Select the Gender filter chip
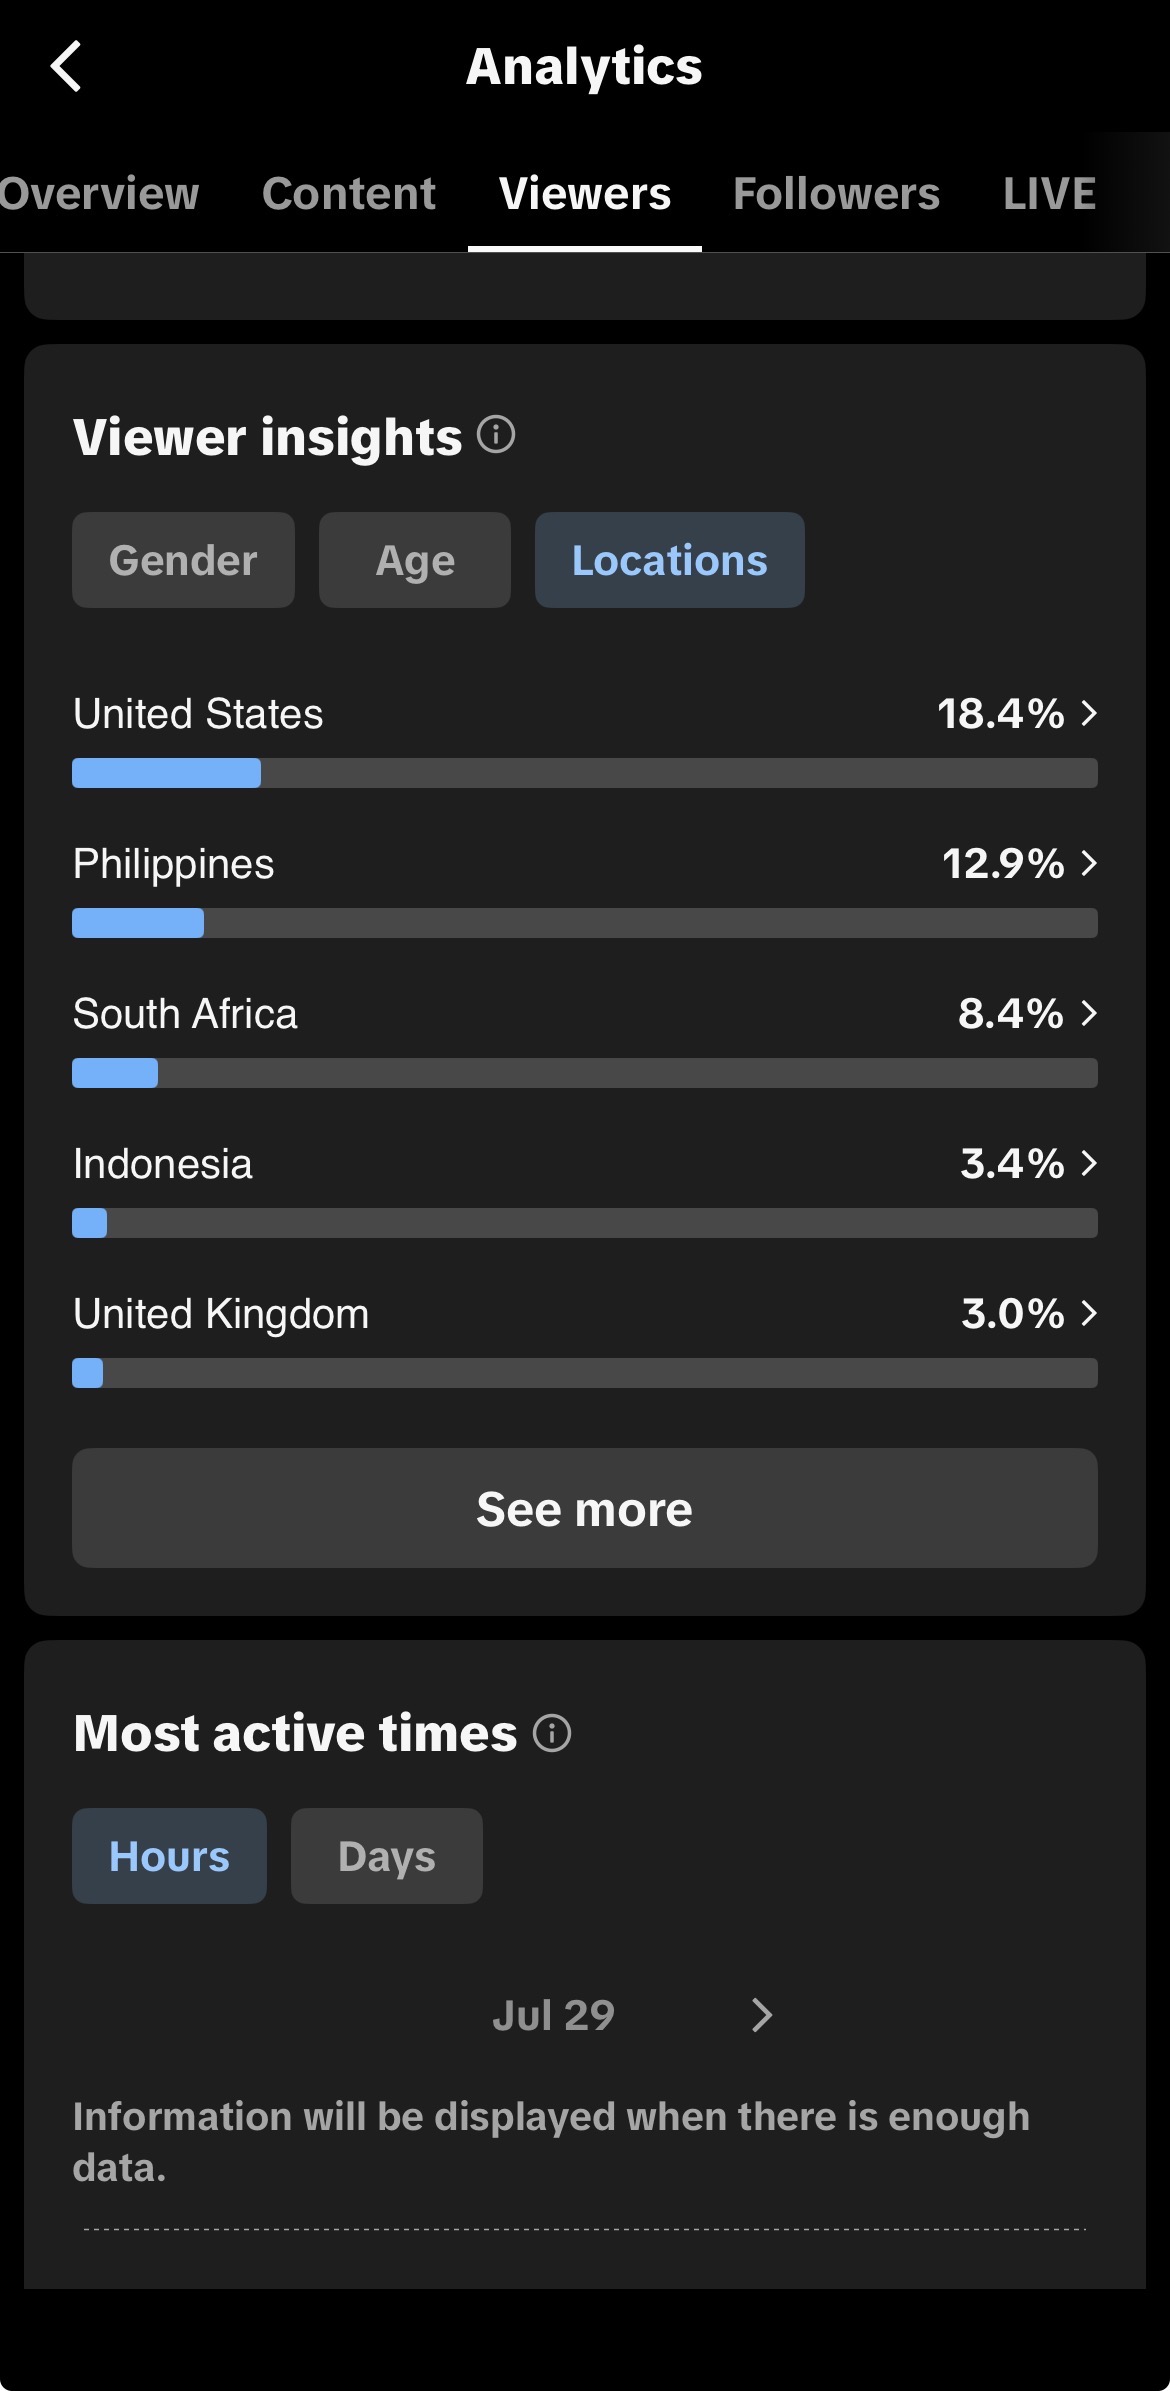This screenshot has width=1170, height=2391. pos(183,560)
